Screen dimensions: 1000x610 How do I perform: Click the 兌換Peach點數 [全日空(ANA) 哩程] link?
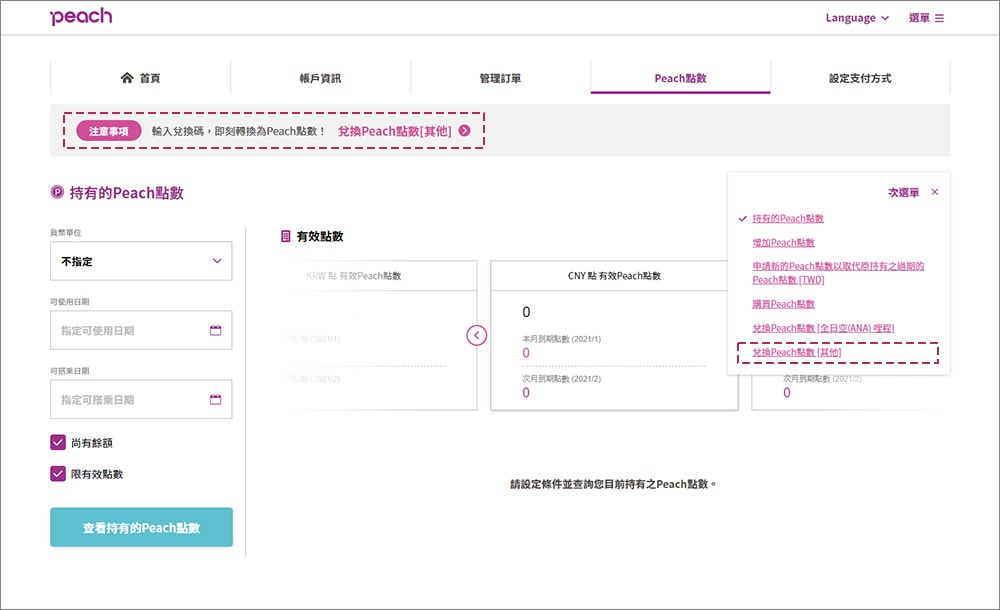[x=823, y=328]
